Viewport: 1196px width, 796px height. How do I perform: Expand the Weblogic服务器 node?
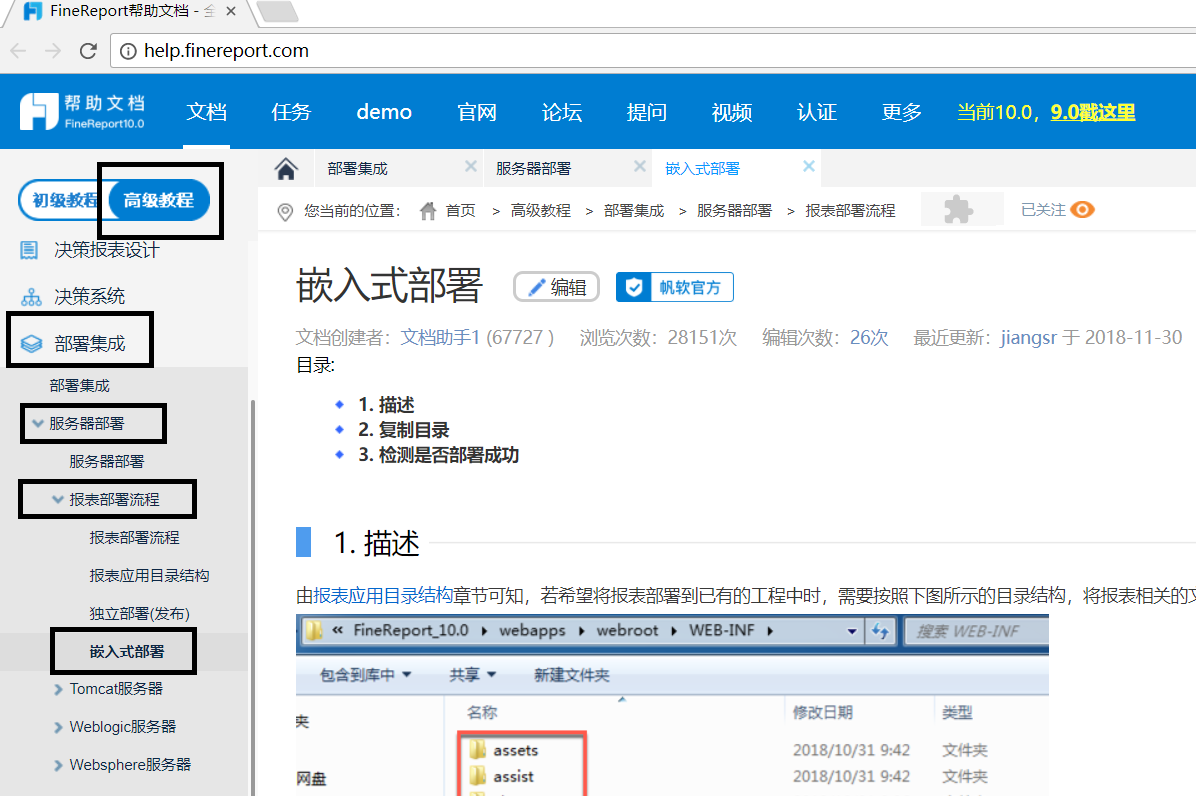[x=58, y=727]
